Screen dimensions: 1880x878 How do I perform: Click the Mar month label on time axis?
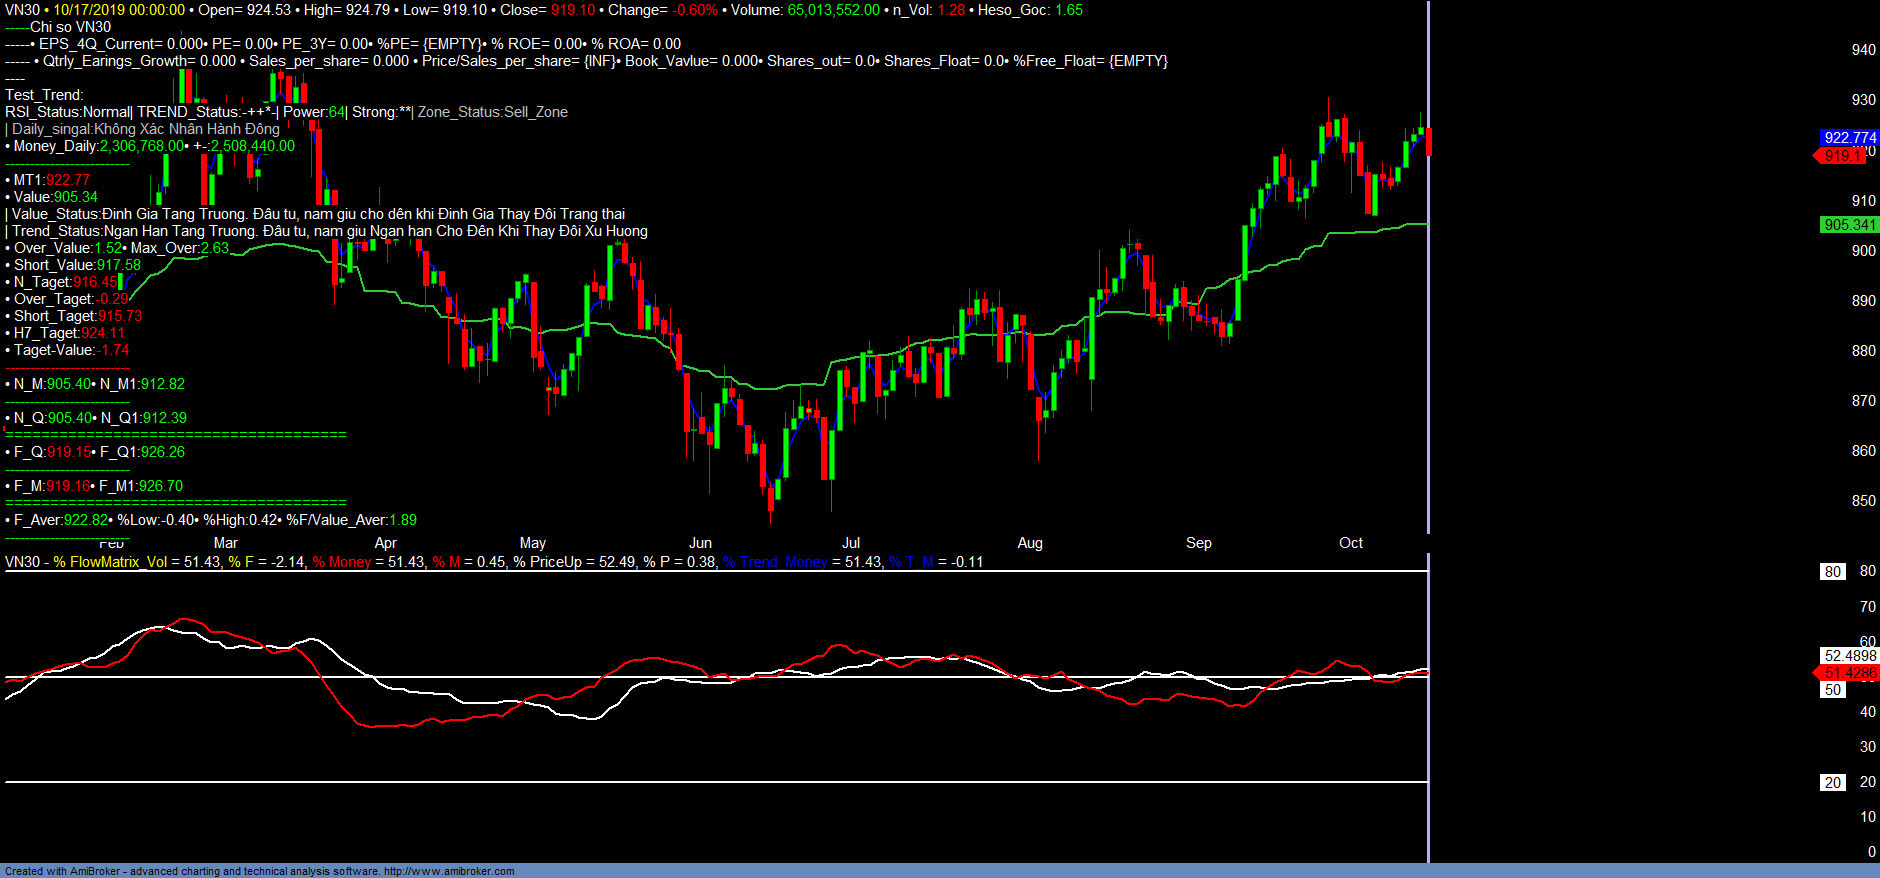(225, 543)
